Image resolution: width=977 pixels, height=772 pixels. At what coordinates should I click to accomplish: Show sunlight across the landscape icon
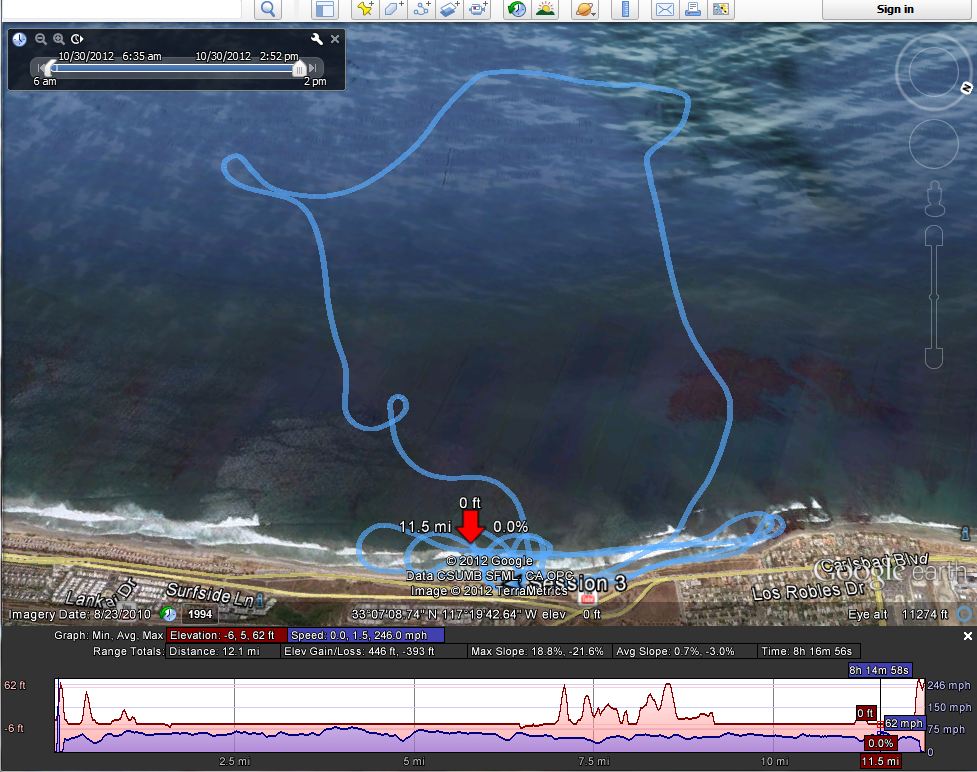[545, 9]
